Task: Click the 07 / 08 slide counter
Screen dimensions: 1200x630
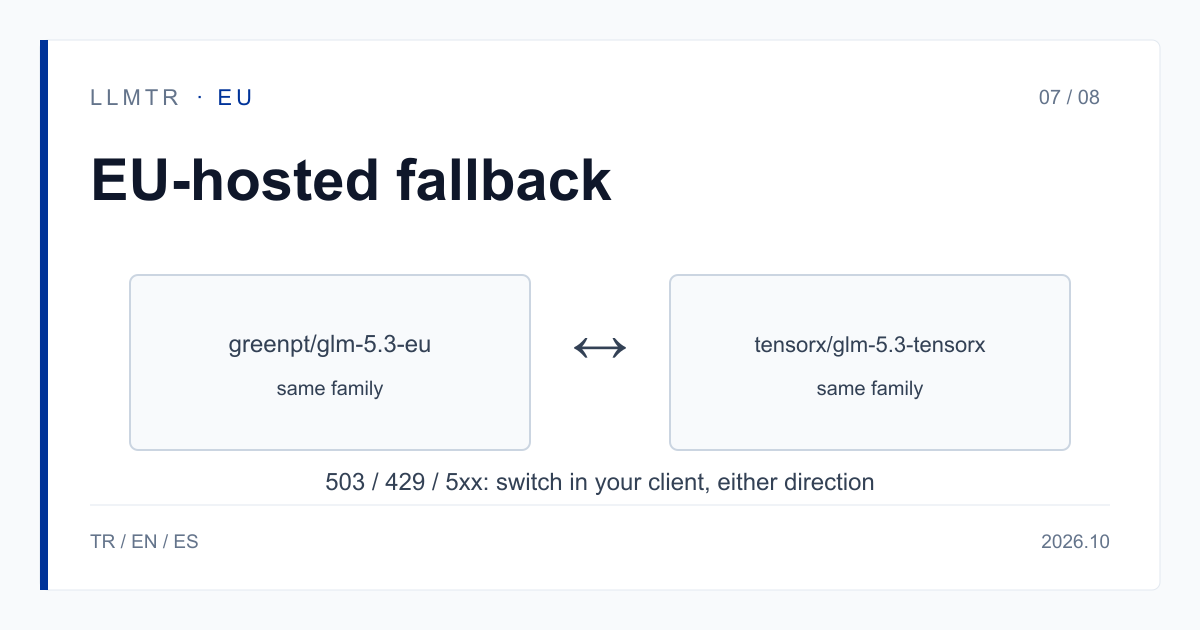Action: pyautogui.click(x=1069, y=97)
